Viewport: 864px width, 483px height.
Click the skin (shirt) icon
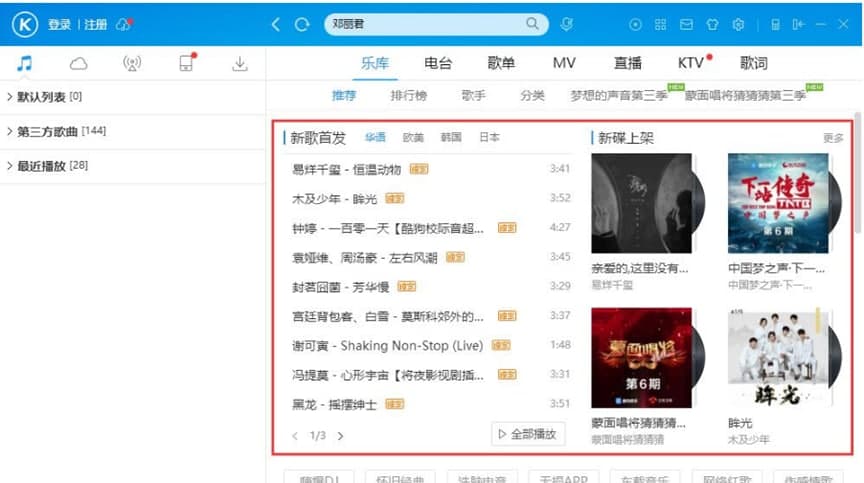pyautogui.click(x=713, y=24)
